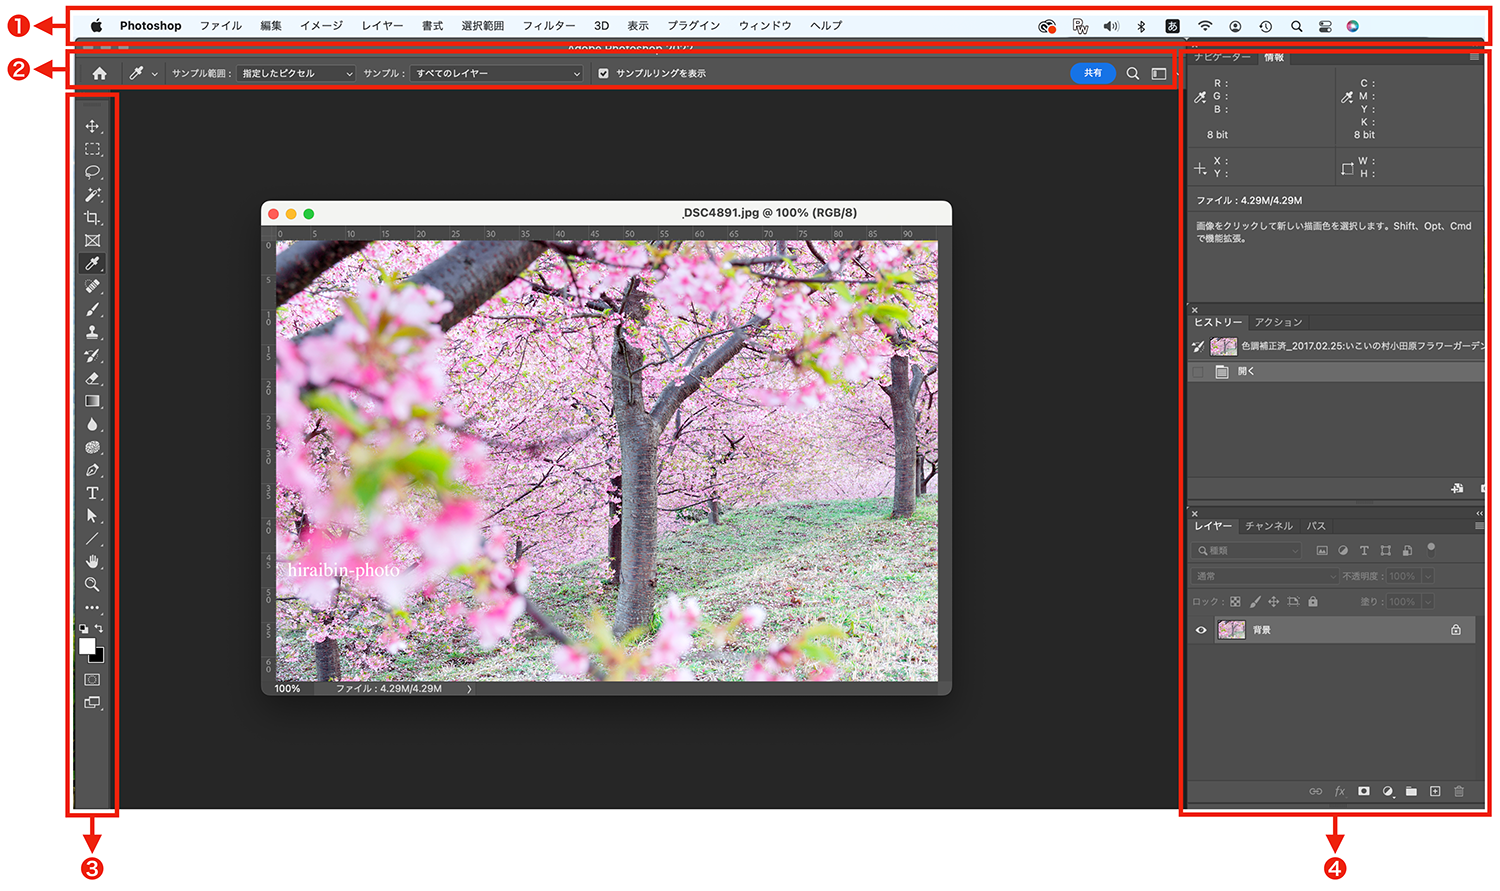Switch to the チャンネル tab
Viewport: 1500px width, 891px height.
tap(1268, 526)
